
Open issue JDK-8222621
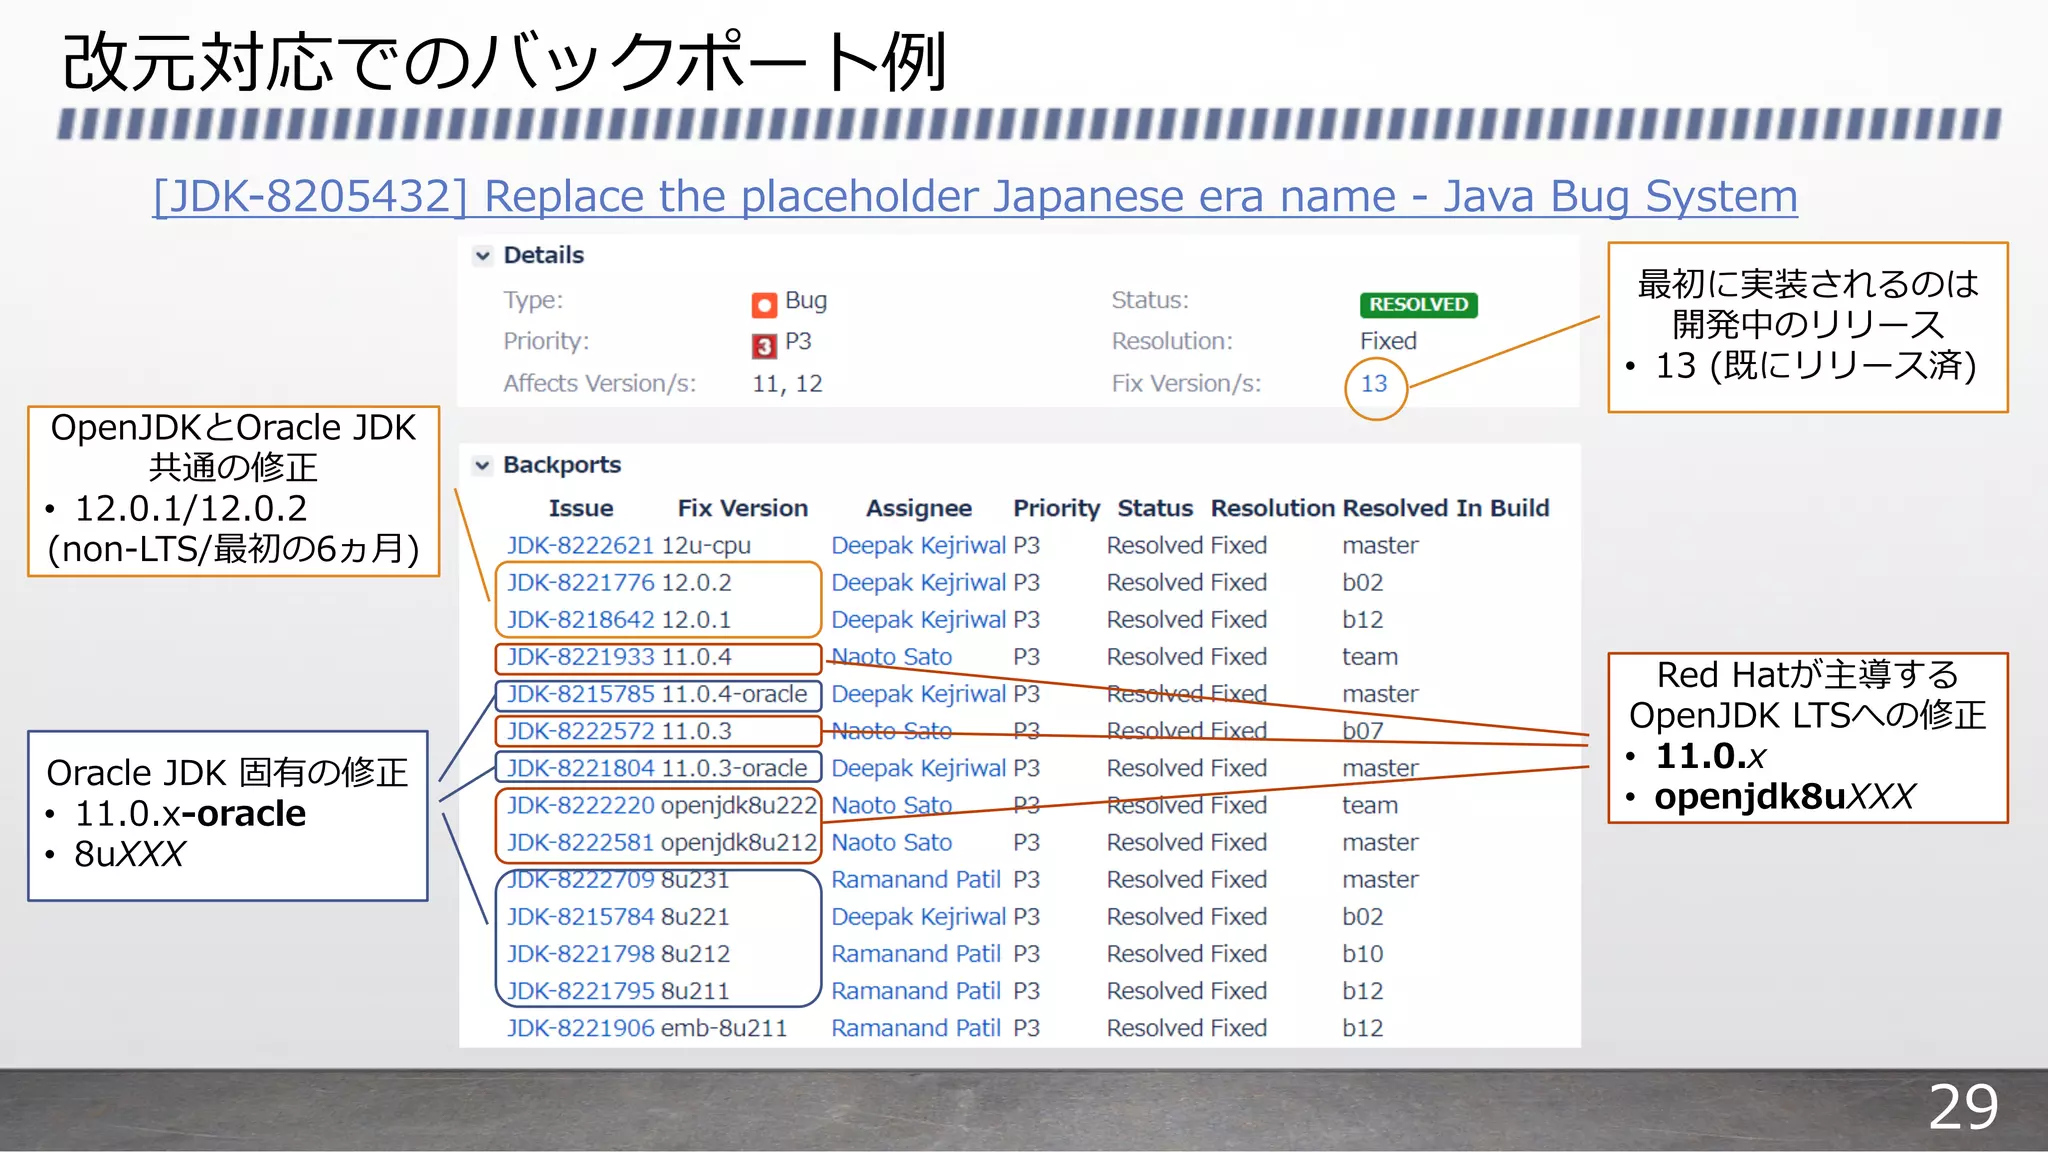point(580,546)
